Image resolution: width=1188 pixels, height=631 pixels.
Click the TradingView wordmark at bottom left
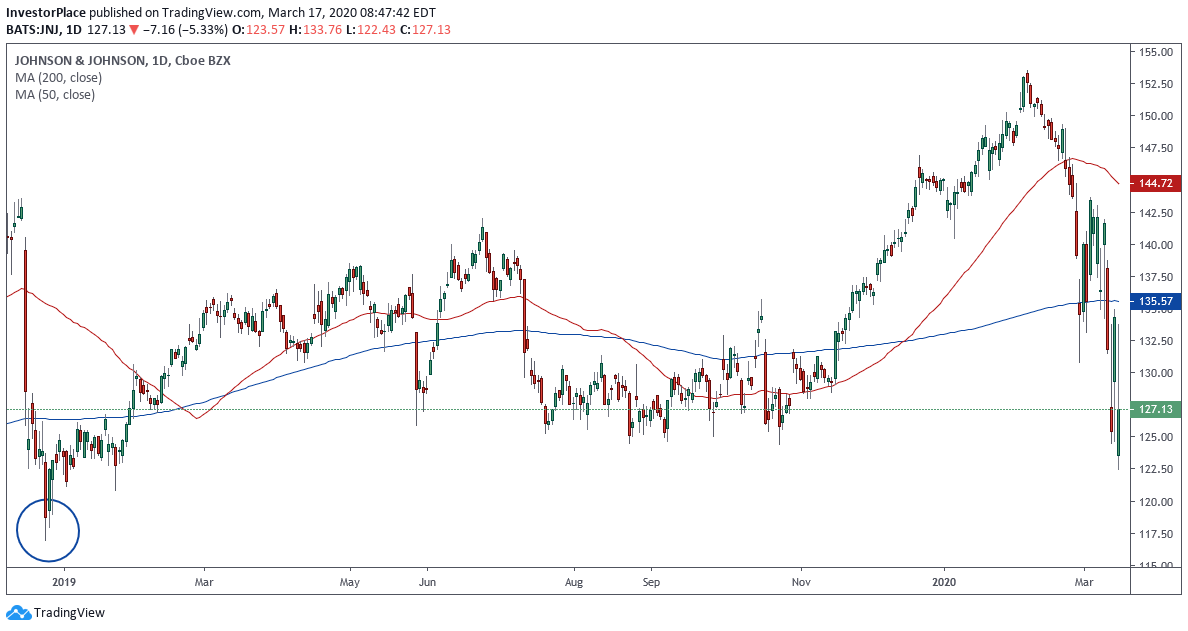70,613
